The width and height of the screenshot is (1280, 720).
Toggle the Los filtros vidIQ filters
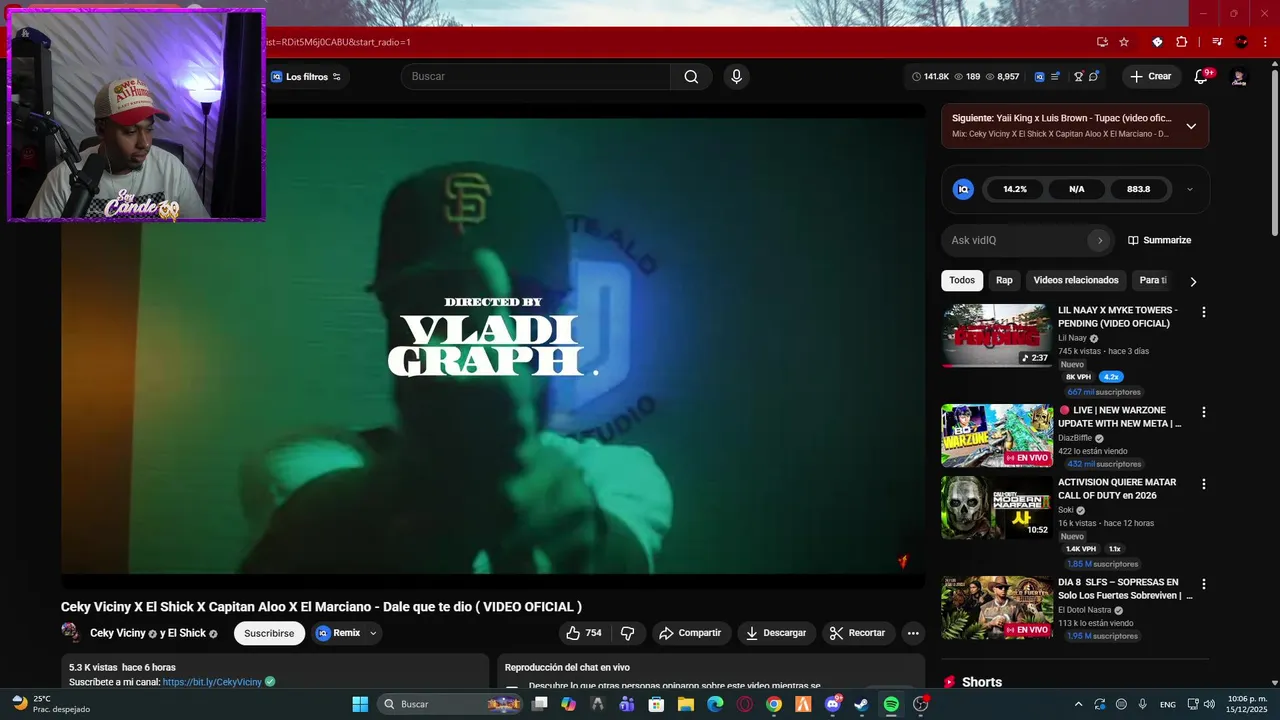306,77
